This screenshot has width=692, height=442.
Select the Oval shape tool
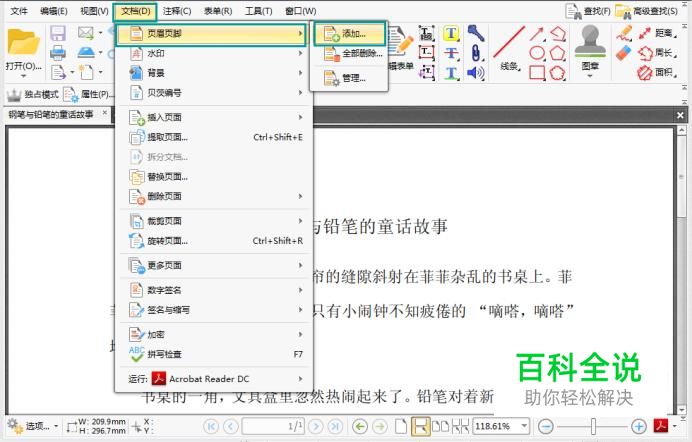click(x=537, y=53)
